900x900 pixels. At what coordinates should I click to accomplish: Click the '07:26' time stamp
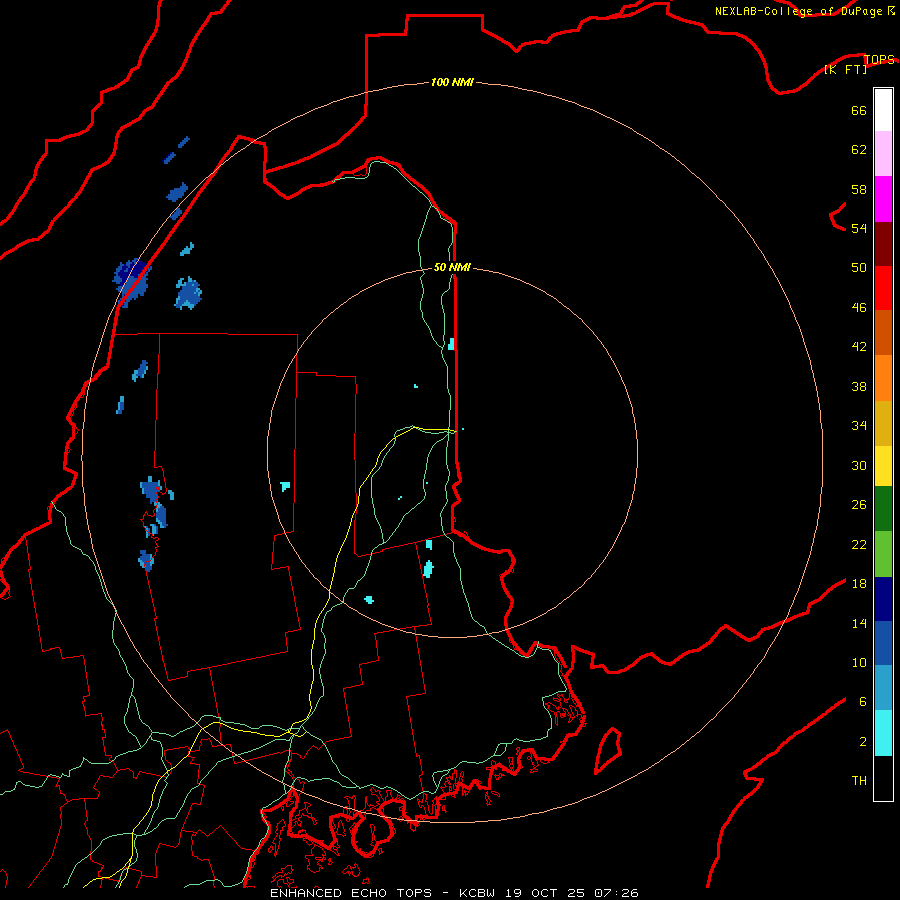615,893
